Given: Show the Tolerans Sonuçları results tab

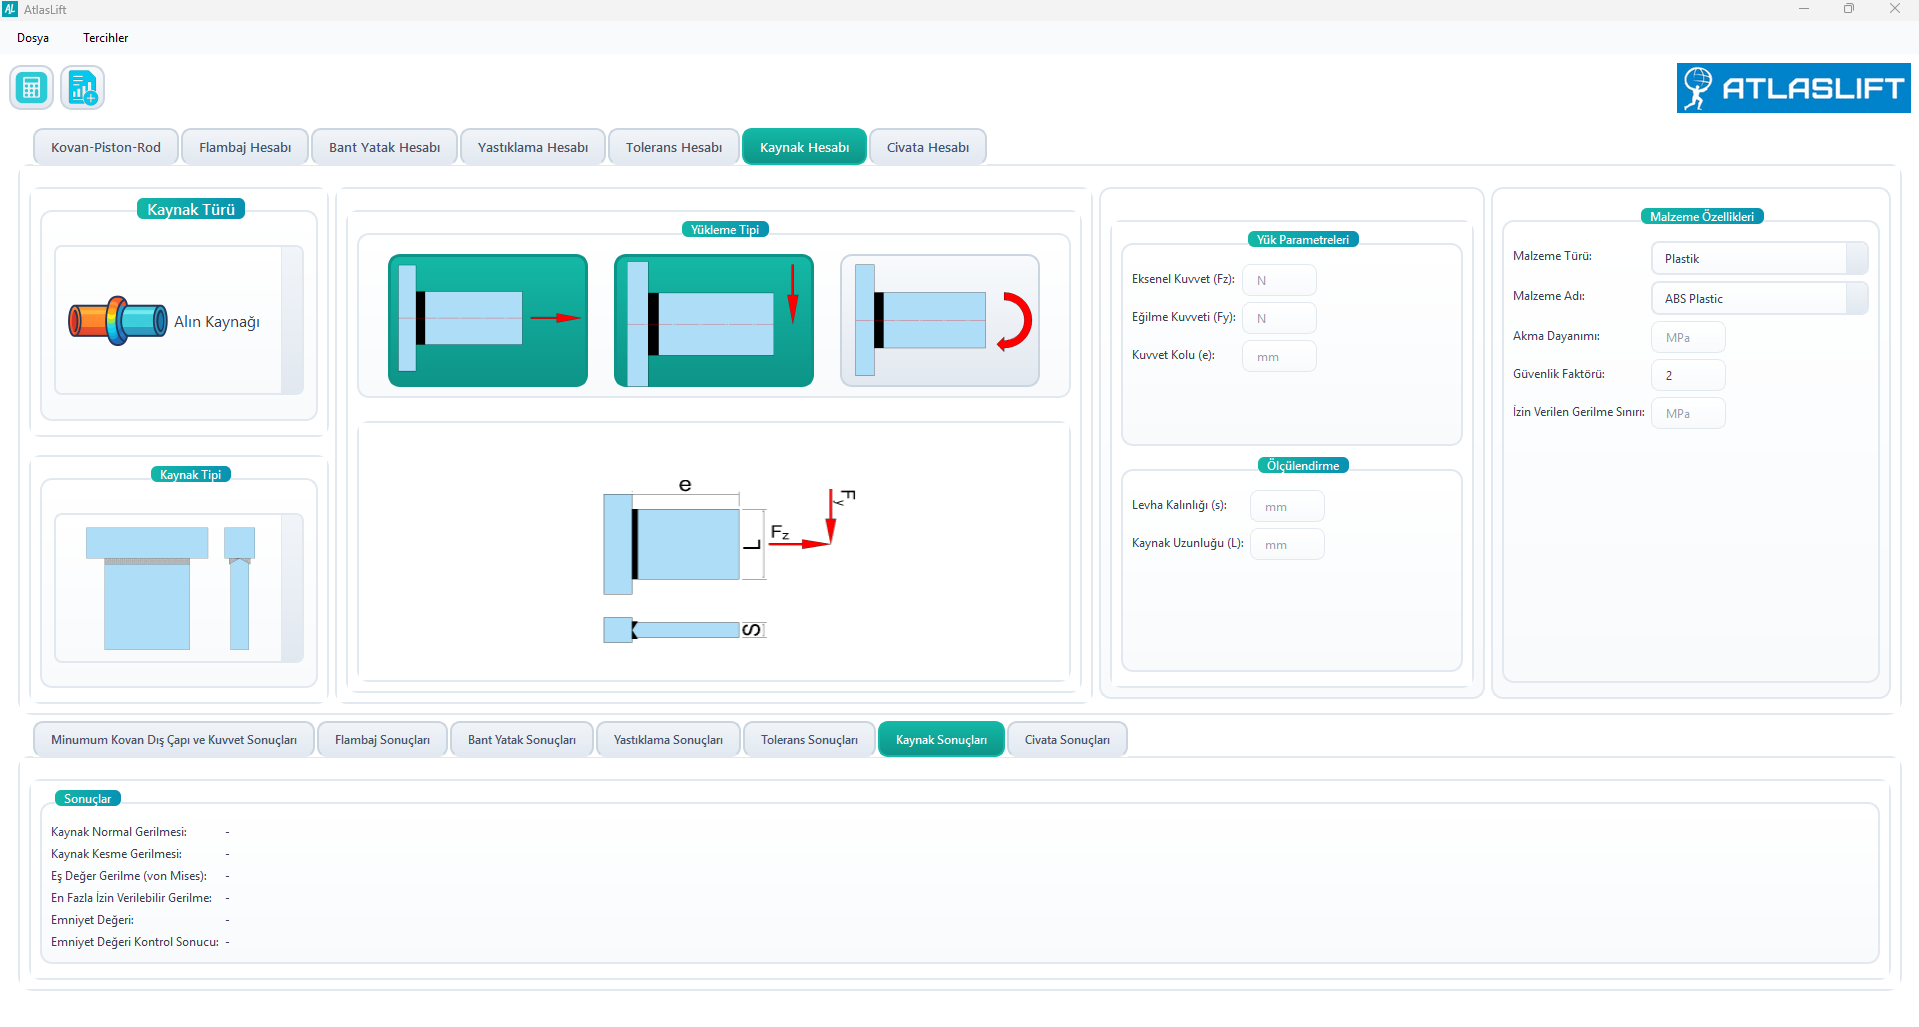Looking at the screenshot, I should pyautogui.click(x=809, y=740).
